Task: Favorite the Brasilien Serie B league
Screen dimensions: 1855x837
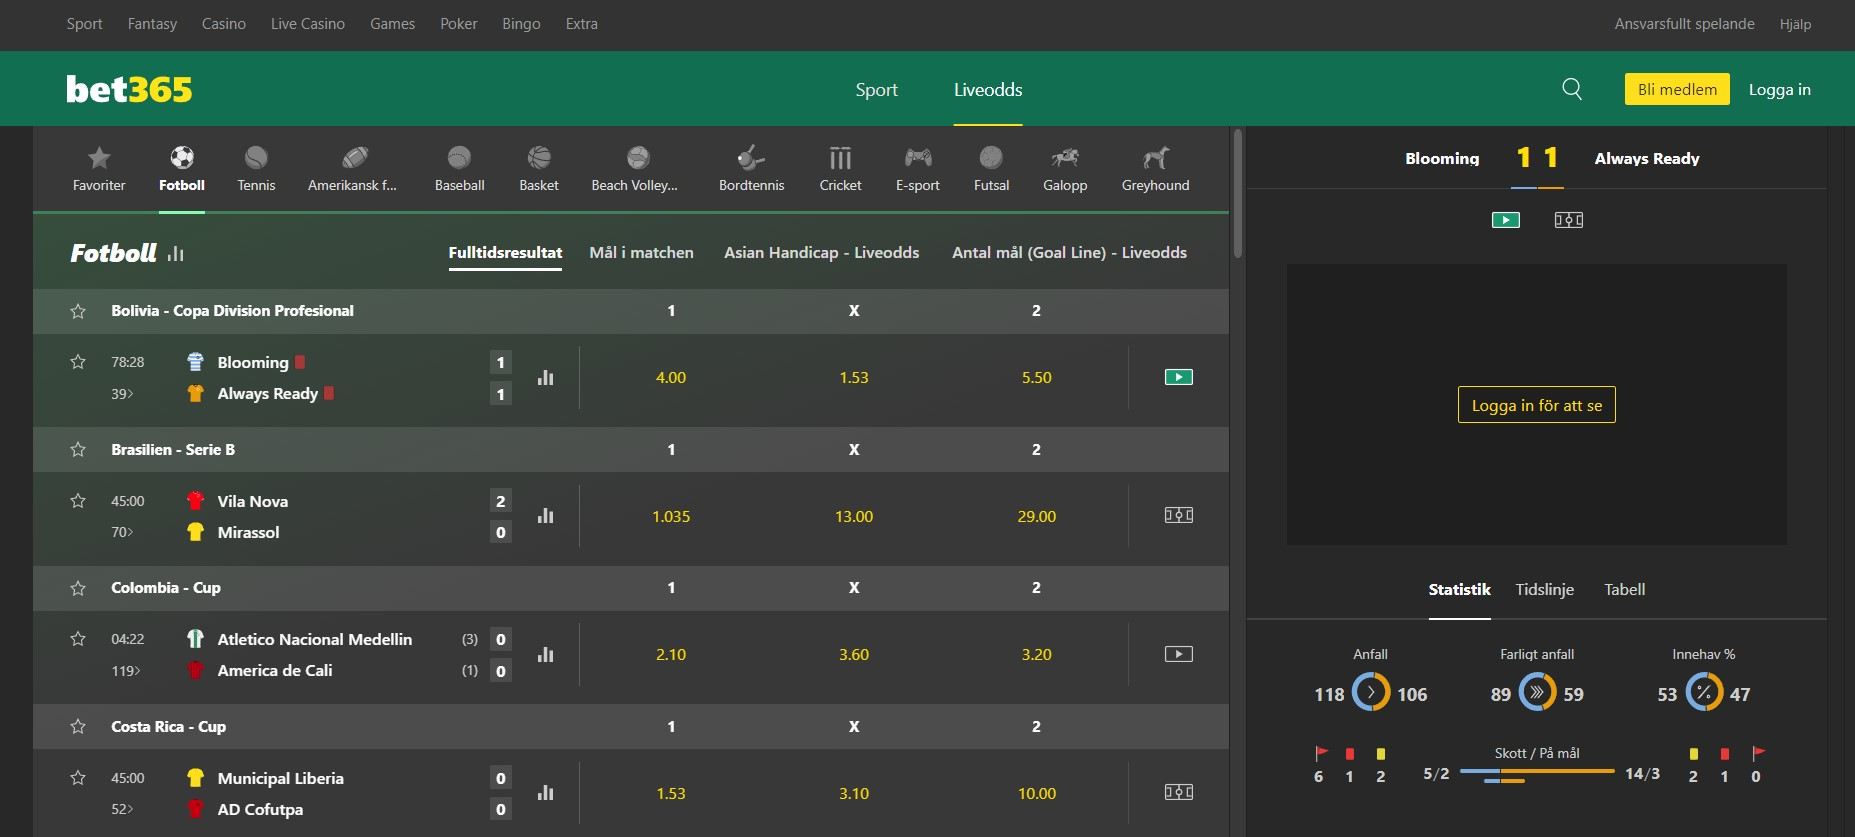Action: point(78,450)
